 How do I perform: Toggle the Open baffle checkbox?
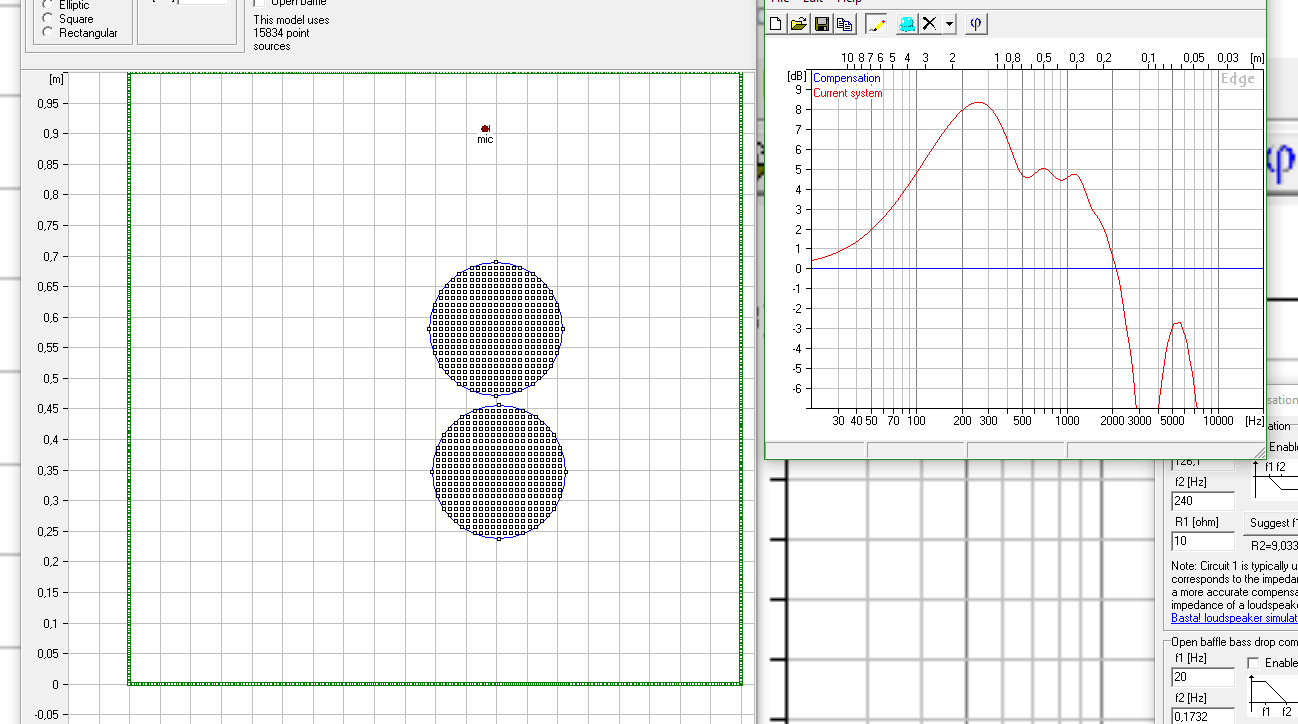tap(260, 3)
